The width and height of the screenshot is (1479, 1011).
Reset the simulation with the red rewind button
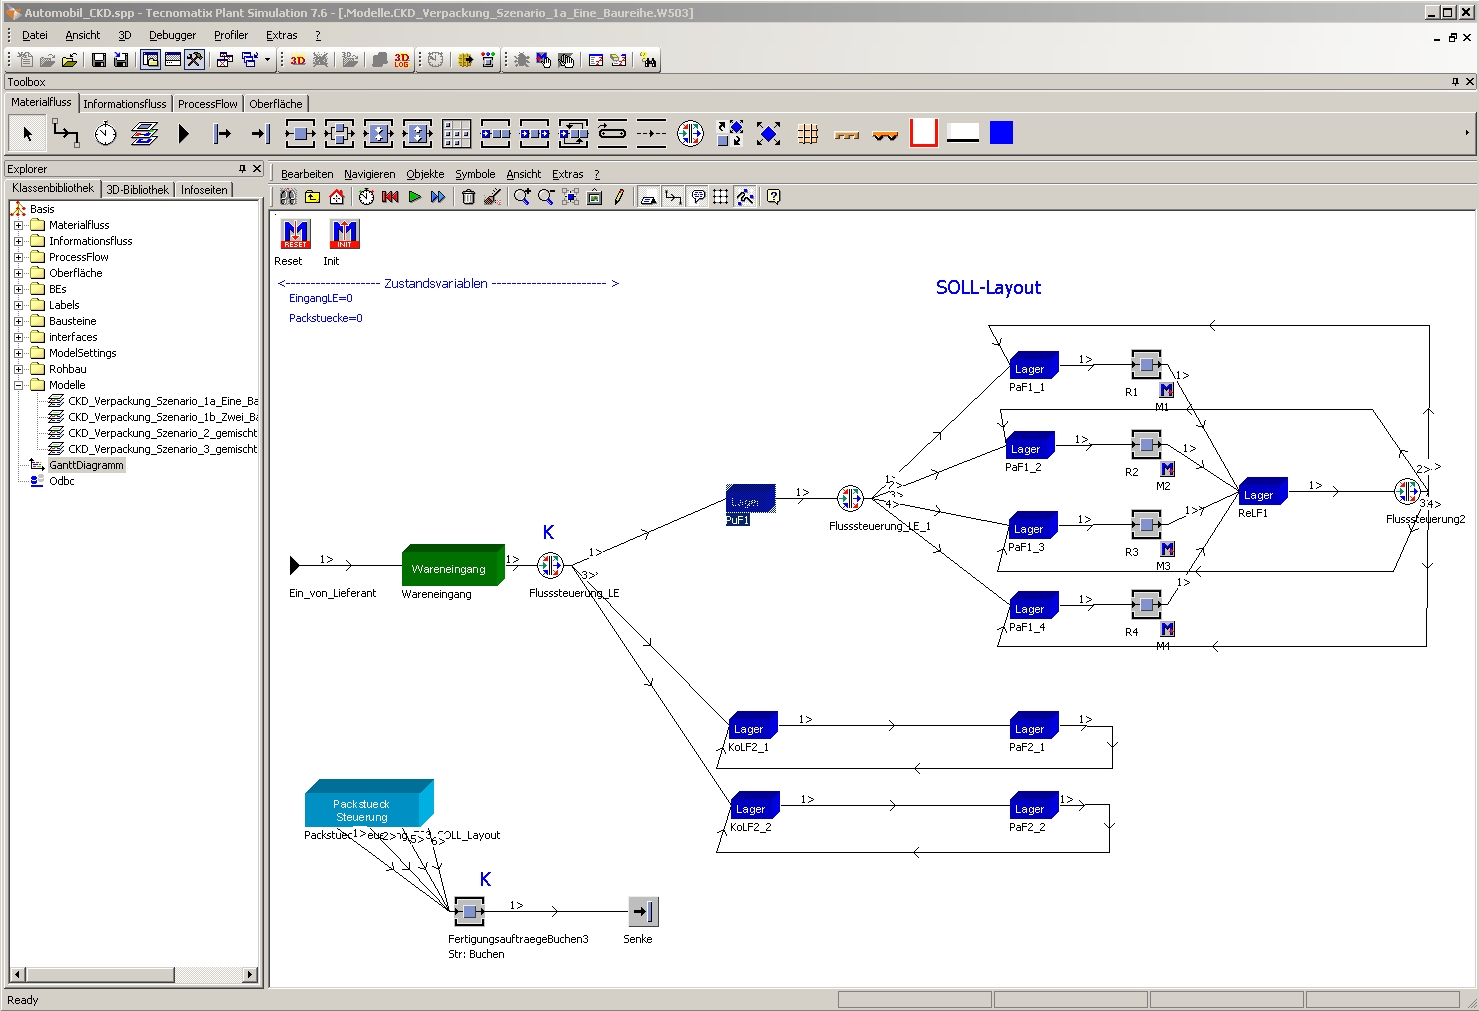click(390, 197)
